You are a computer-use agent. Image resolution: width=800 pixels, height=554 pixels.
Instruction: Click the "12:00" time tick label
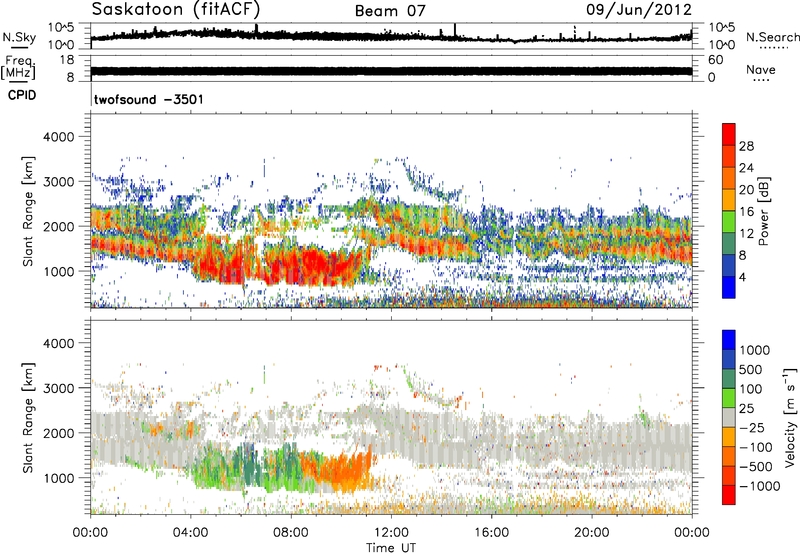[x=391, y=533]
